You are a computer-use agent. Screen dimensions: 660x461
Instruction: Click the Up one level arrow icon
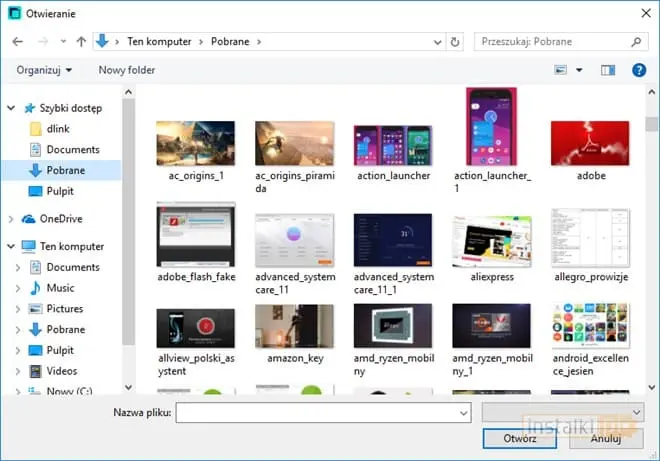(x=81, y=42)
